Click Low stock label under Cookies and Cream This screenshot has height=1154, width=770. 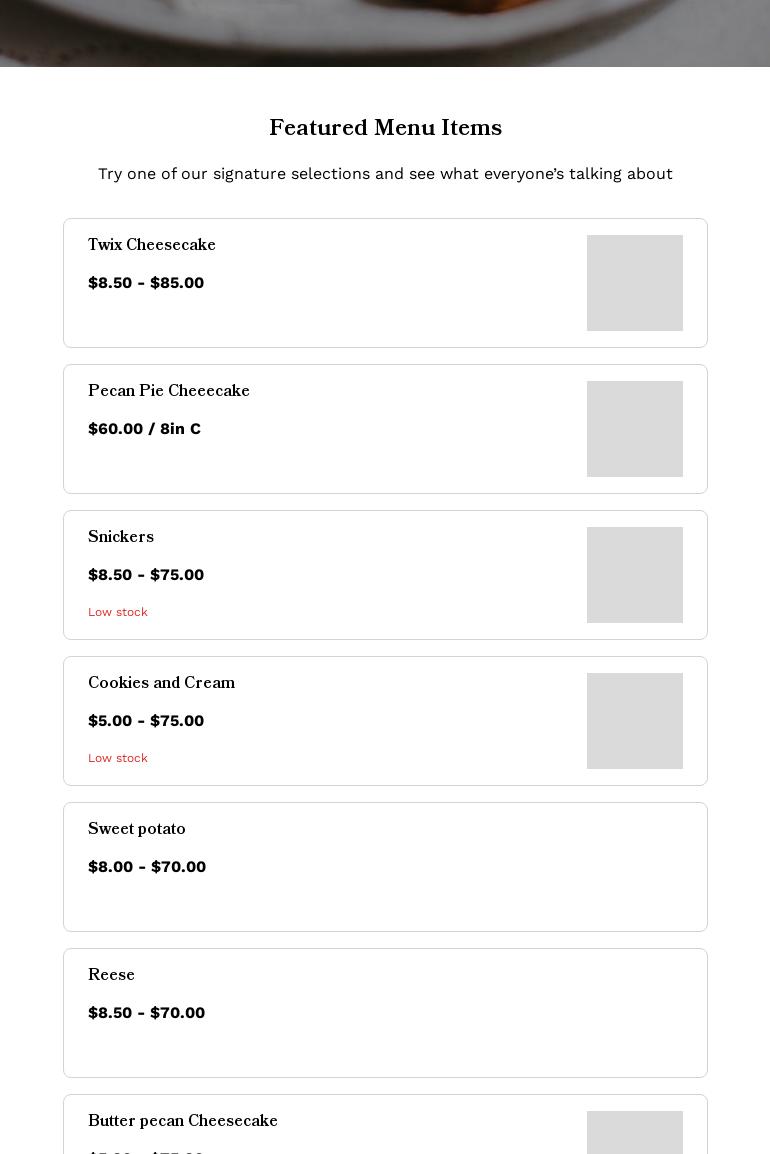click(118, 758)
